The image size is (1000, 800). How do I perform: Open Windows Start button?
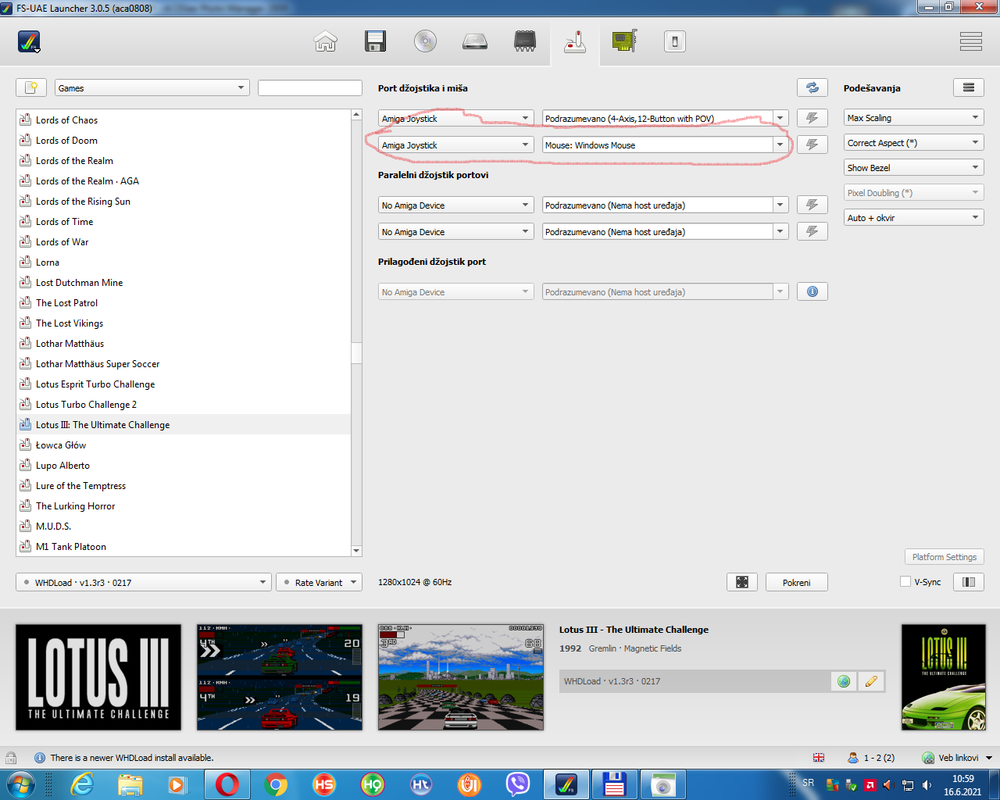coord(19,784)
